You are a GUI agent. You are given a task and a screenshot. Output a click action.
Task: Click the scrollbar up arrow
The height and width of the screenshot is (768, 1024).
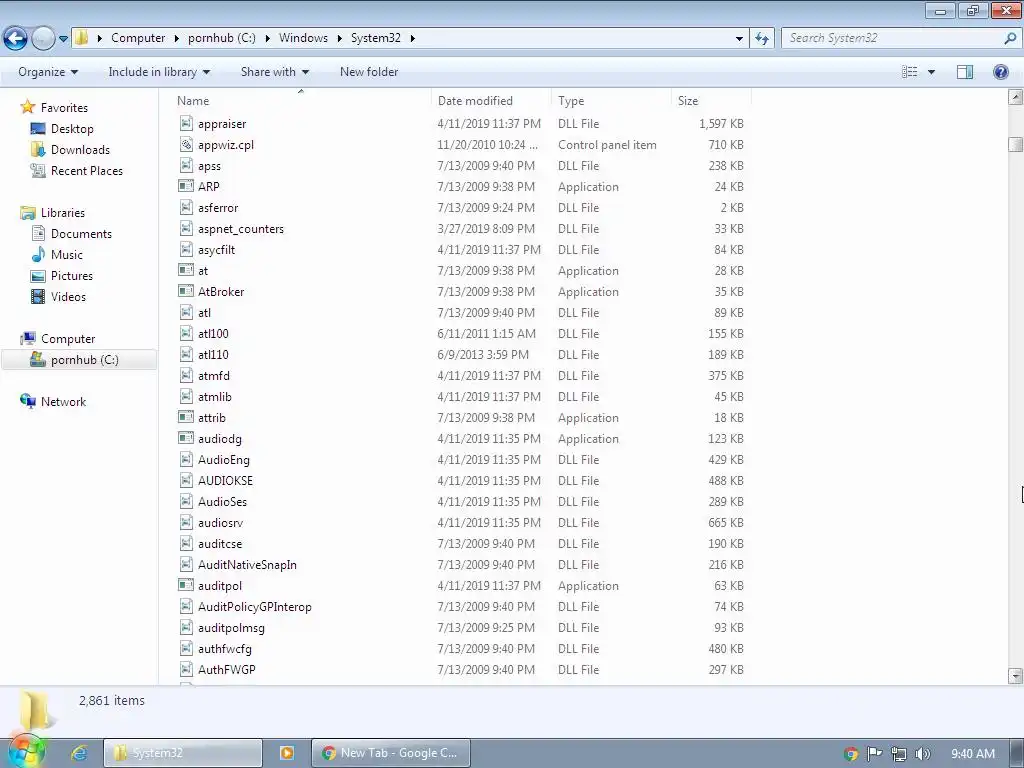(1016, 98)
